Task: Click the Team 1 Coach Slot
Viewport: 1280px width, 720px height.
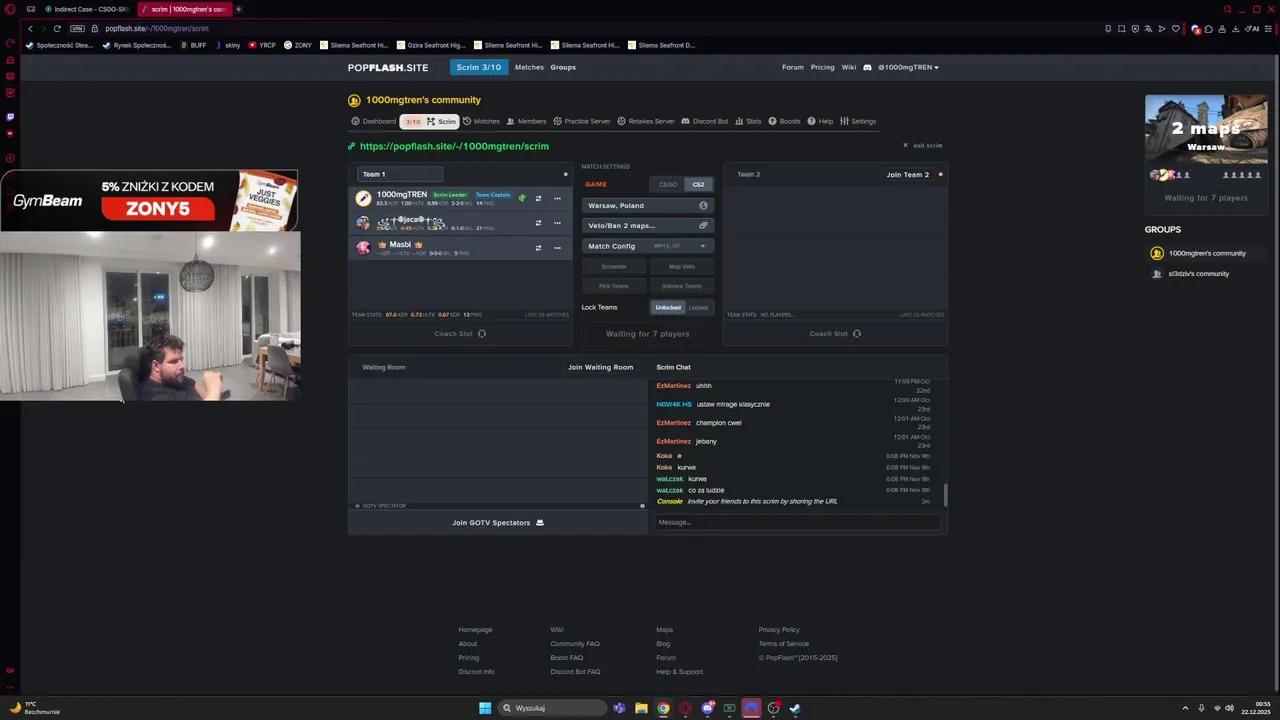Action: click(x=460, y=334)
